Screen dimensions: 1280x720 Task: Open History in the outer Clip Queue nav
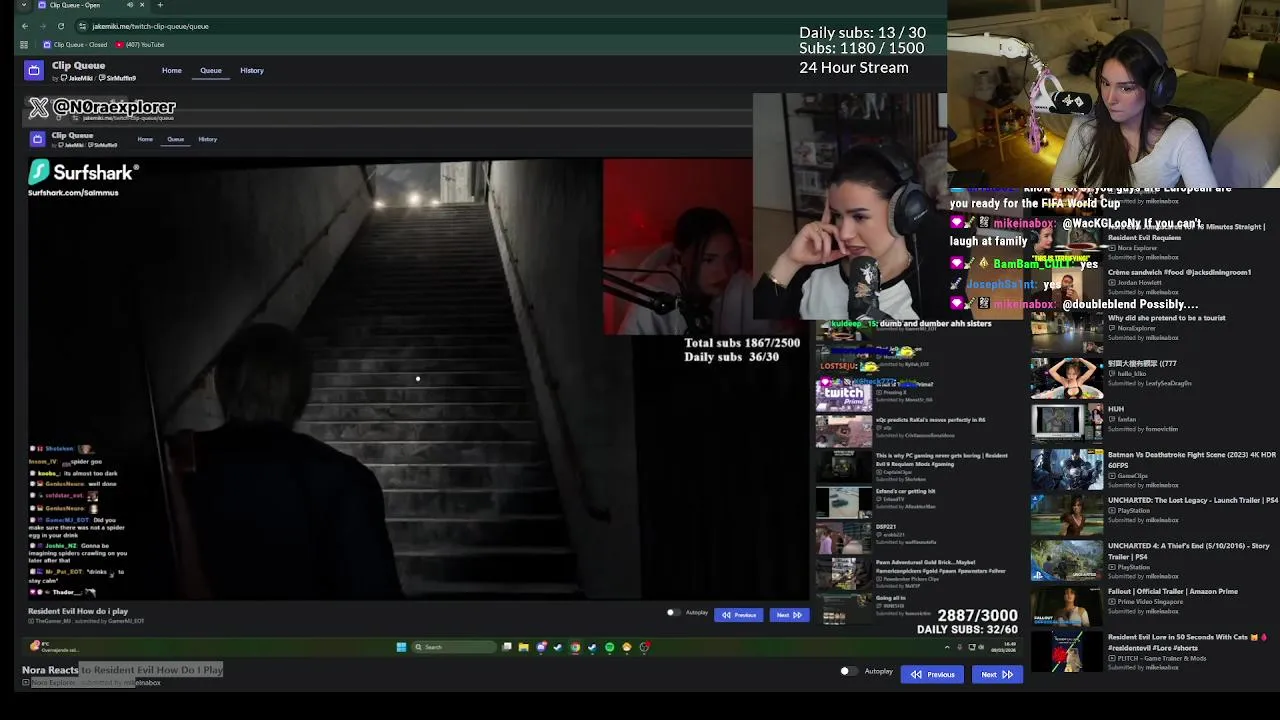click(252, 71)
